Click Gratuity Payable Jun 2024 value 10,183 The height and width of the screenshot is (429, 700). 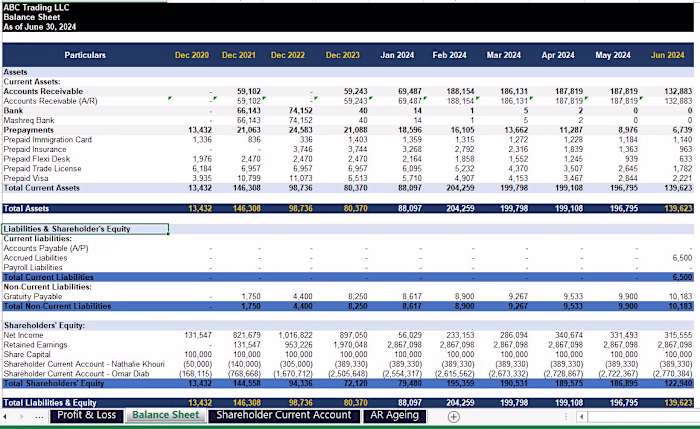point(680,296)
